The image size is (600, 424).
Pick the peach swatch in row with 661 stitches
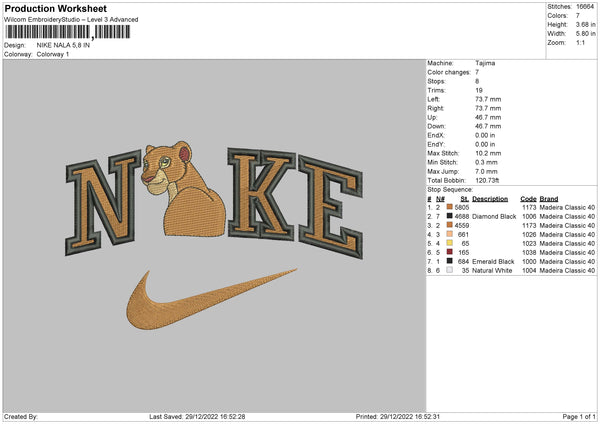[449, 234]
